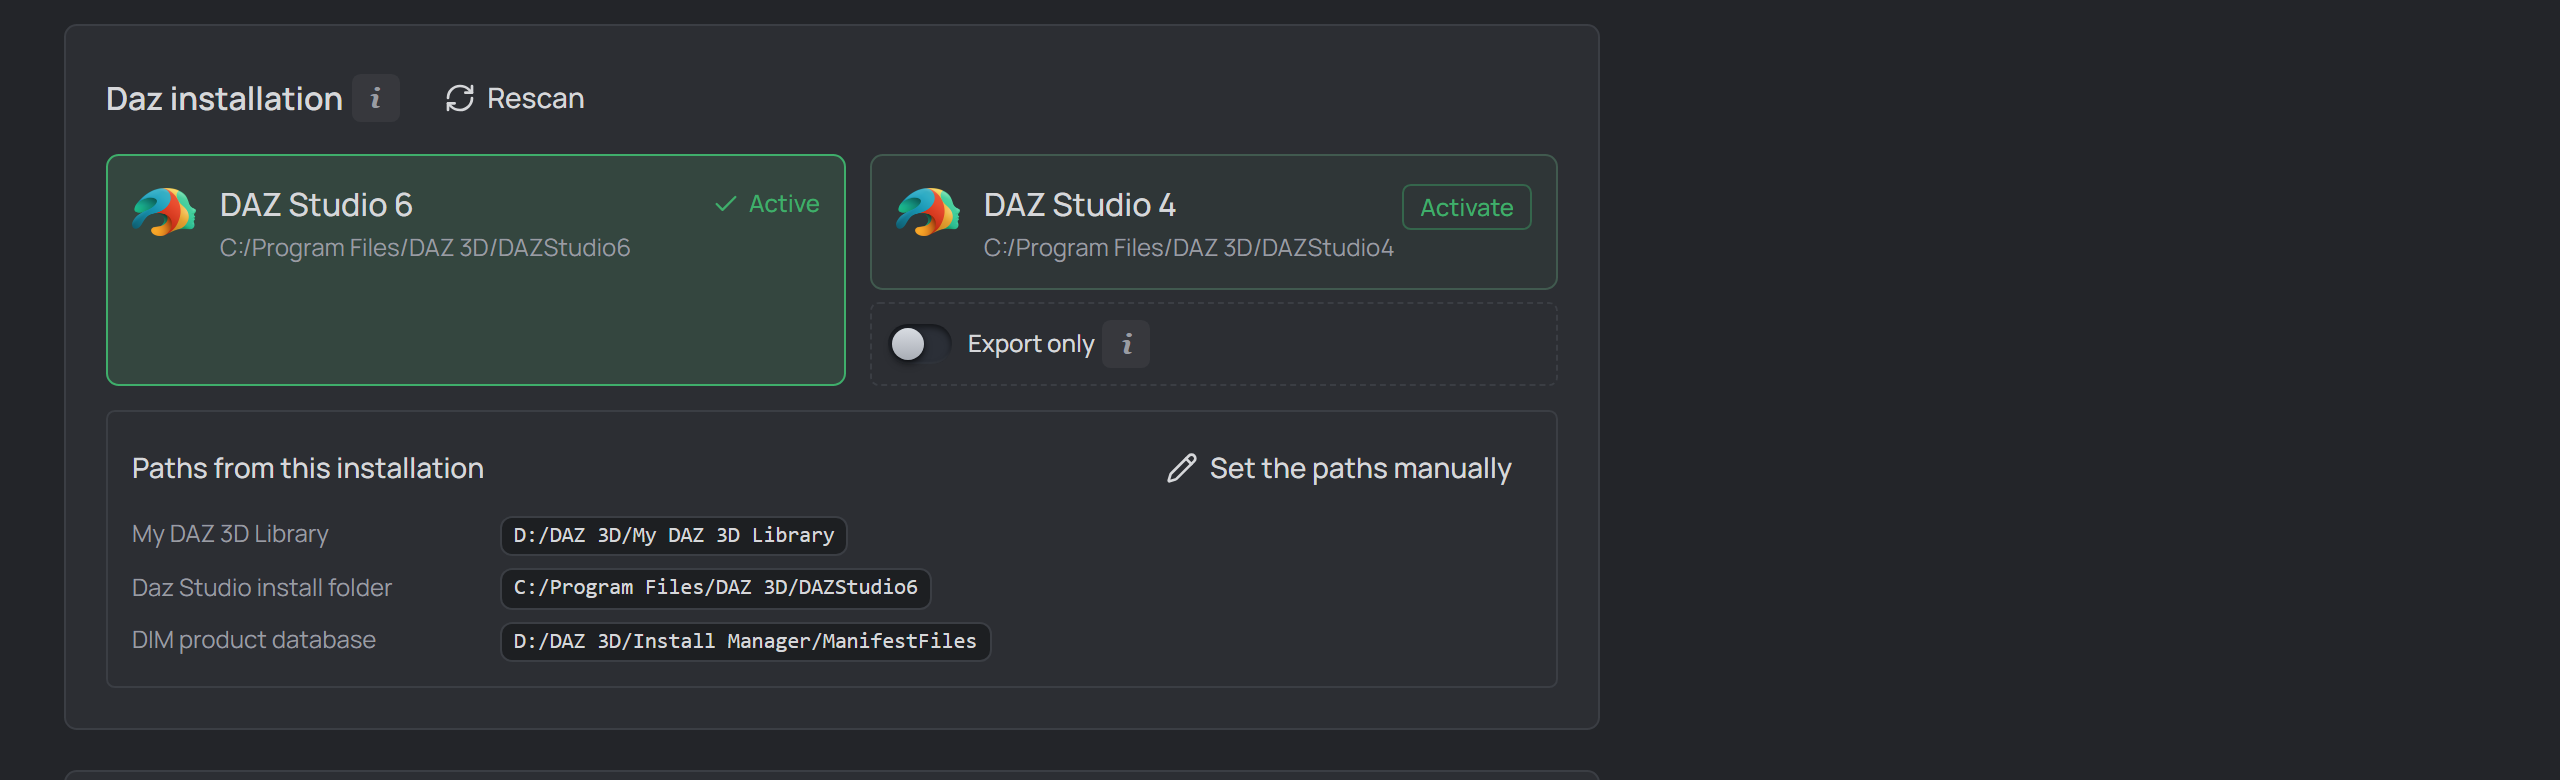Click the C:/Program Files/DAZ 3D/DAZStudio6 path chip
Screen dimensions: 2560x780
[x=716, y=588]
